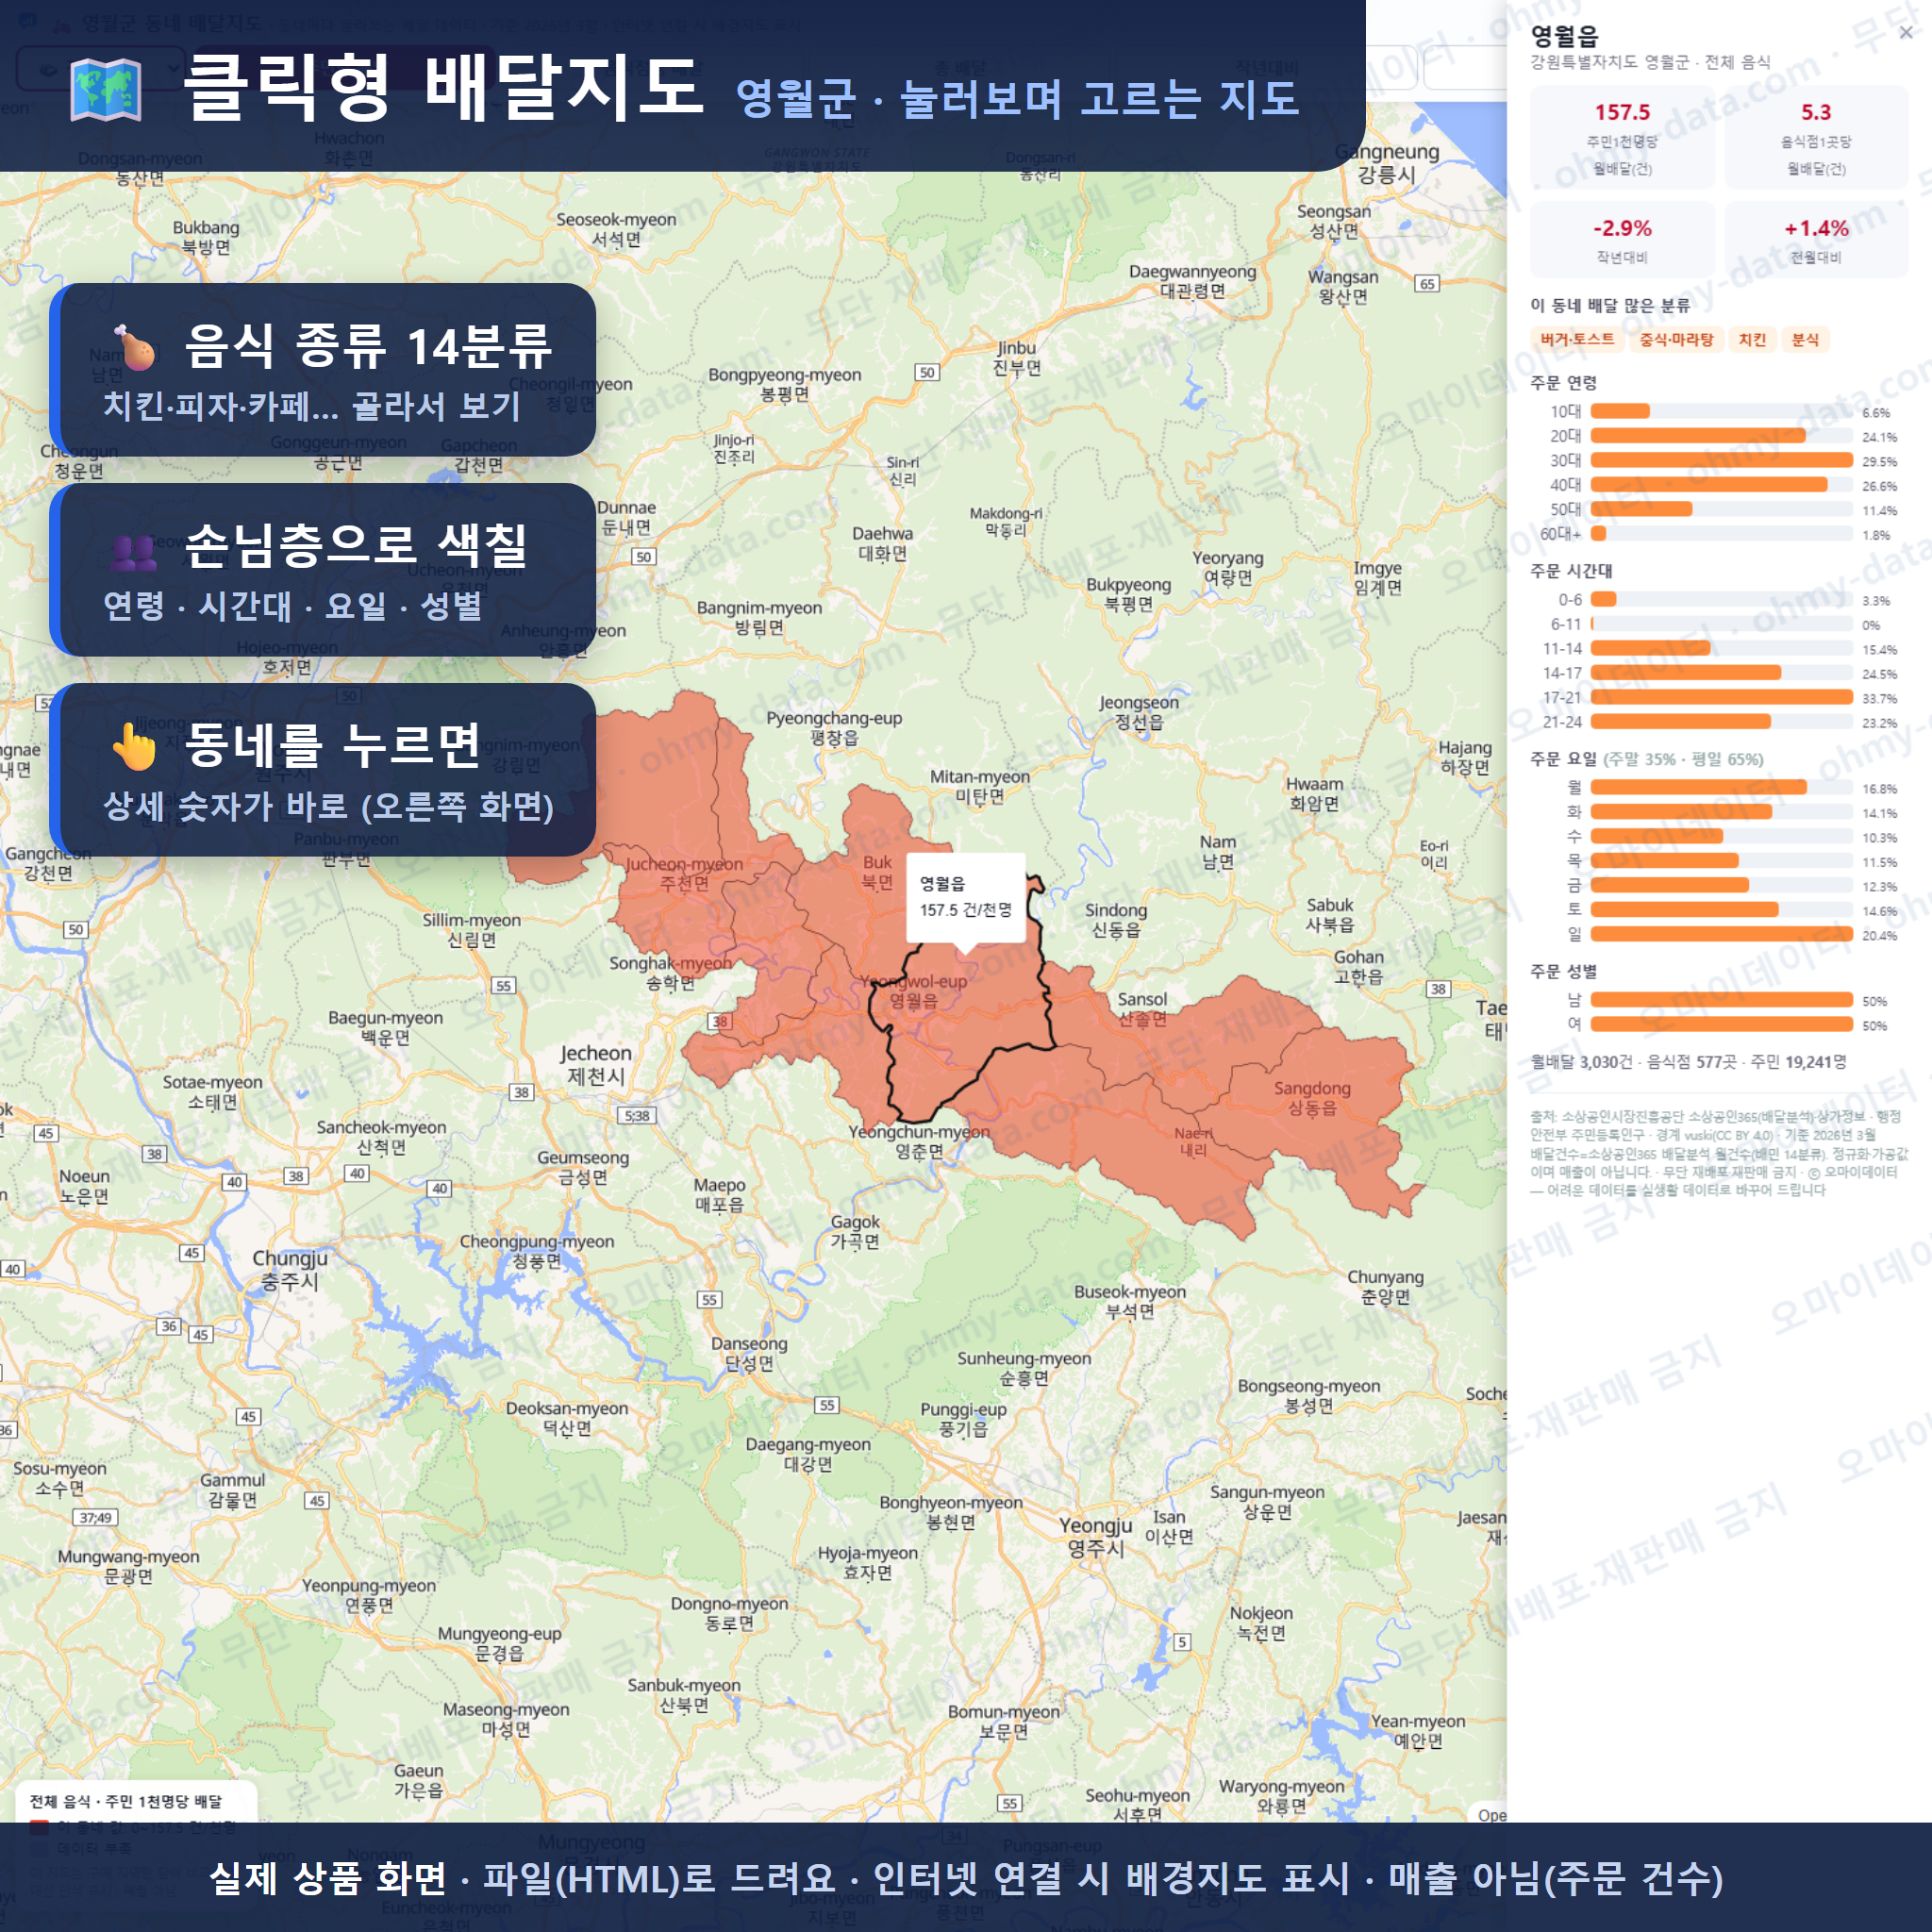Click the 여 gender row label
1932x1932 pixels.
pos(1574,1024)
